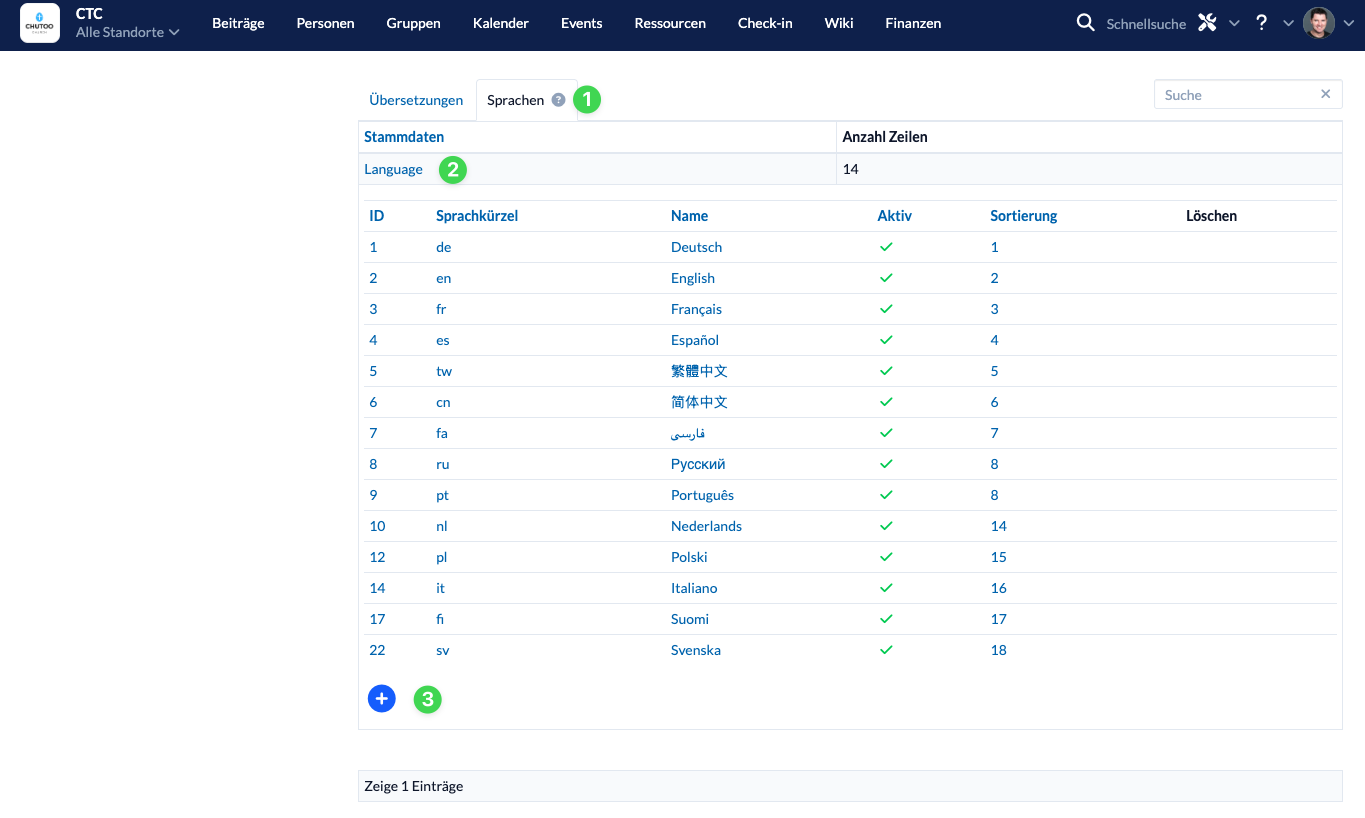The width and height of the screenshot is (1365, 818).
Task: Click the help icon on Sprachen tab
Action: (x=559, y=100)
